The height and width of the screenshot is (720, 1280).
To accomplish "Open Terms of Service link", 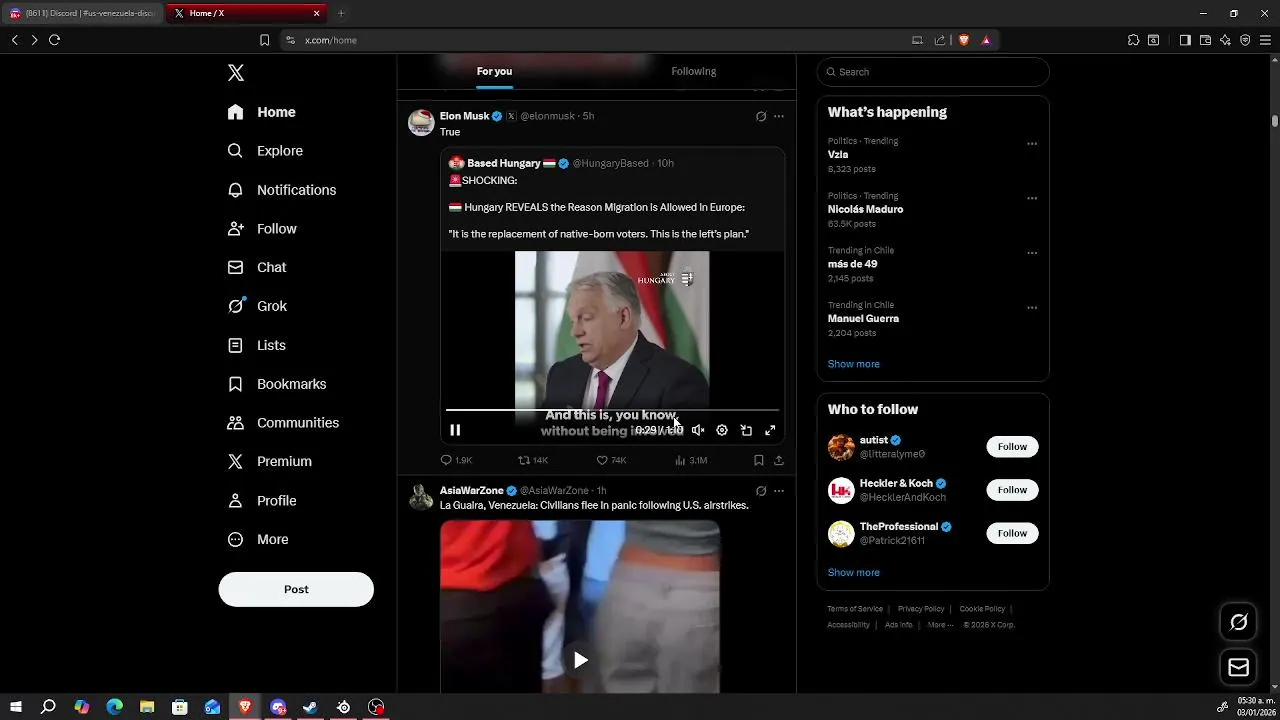I will click(855, 609).
